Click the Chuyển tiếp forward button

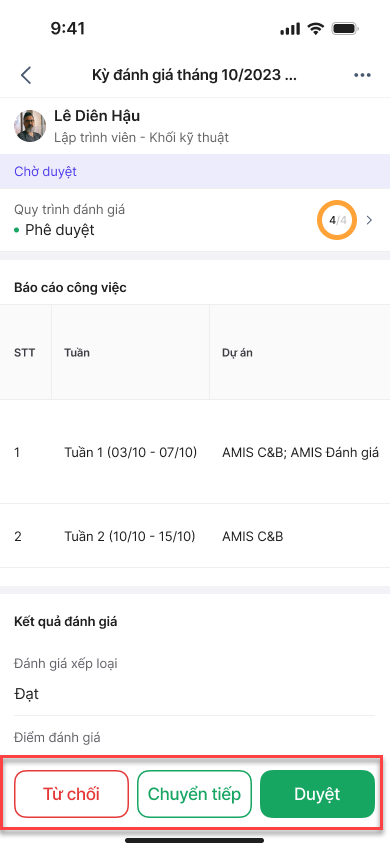pos(194,794)
